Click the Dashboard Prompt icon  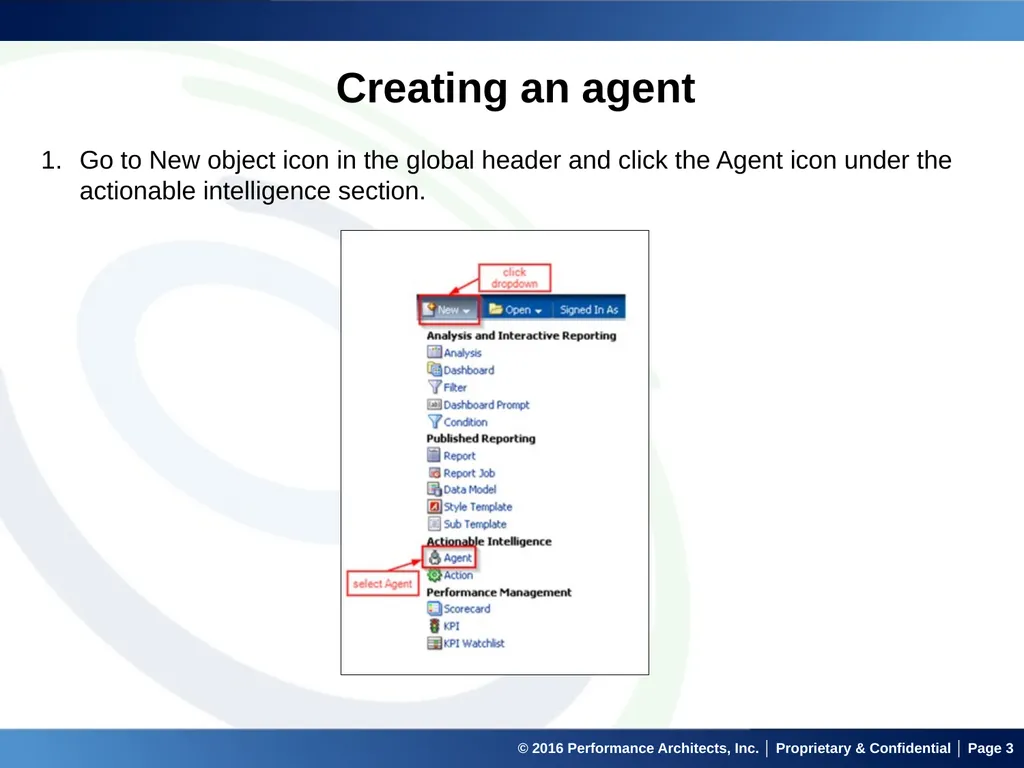(x=434, y=404)
